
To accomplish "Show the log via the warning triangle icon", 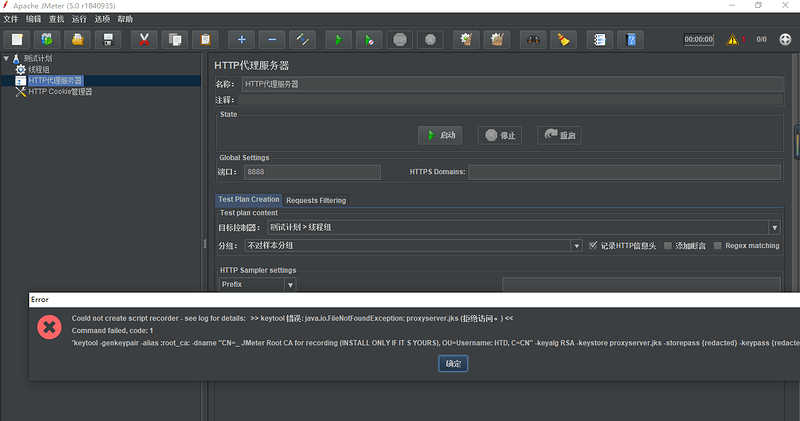I will pyautogui.click(x=733, y=39).
